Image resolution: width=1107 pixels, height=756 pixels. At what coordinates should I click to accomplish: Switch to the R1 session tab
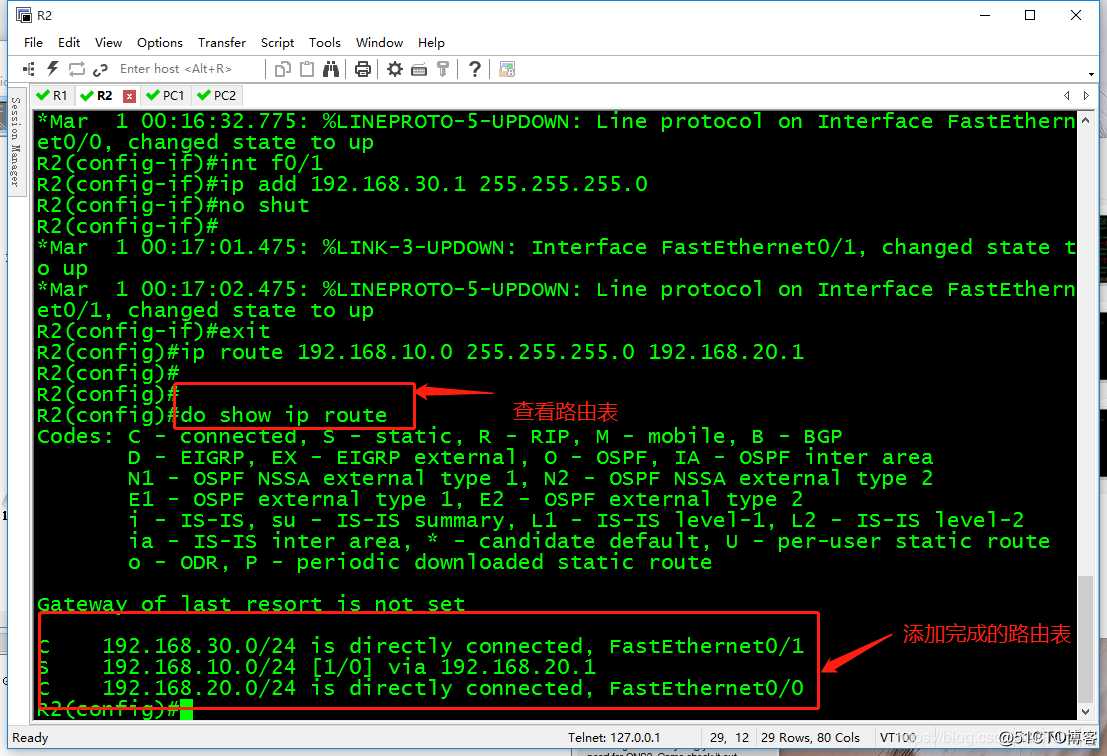click(52, 95)
